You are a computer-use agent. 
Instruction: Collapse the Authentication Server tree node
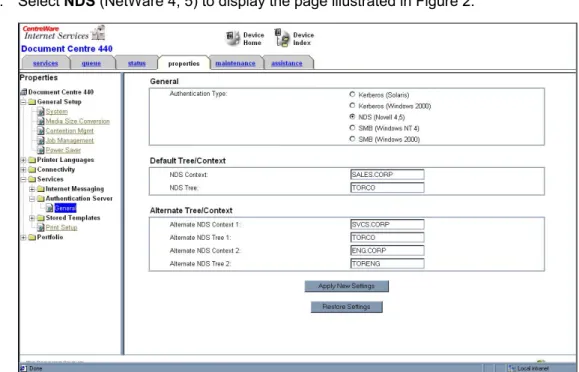[x=32, y=199]
